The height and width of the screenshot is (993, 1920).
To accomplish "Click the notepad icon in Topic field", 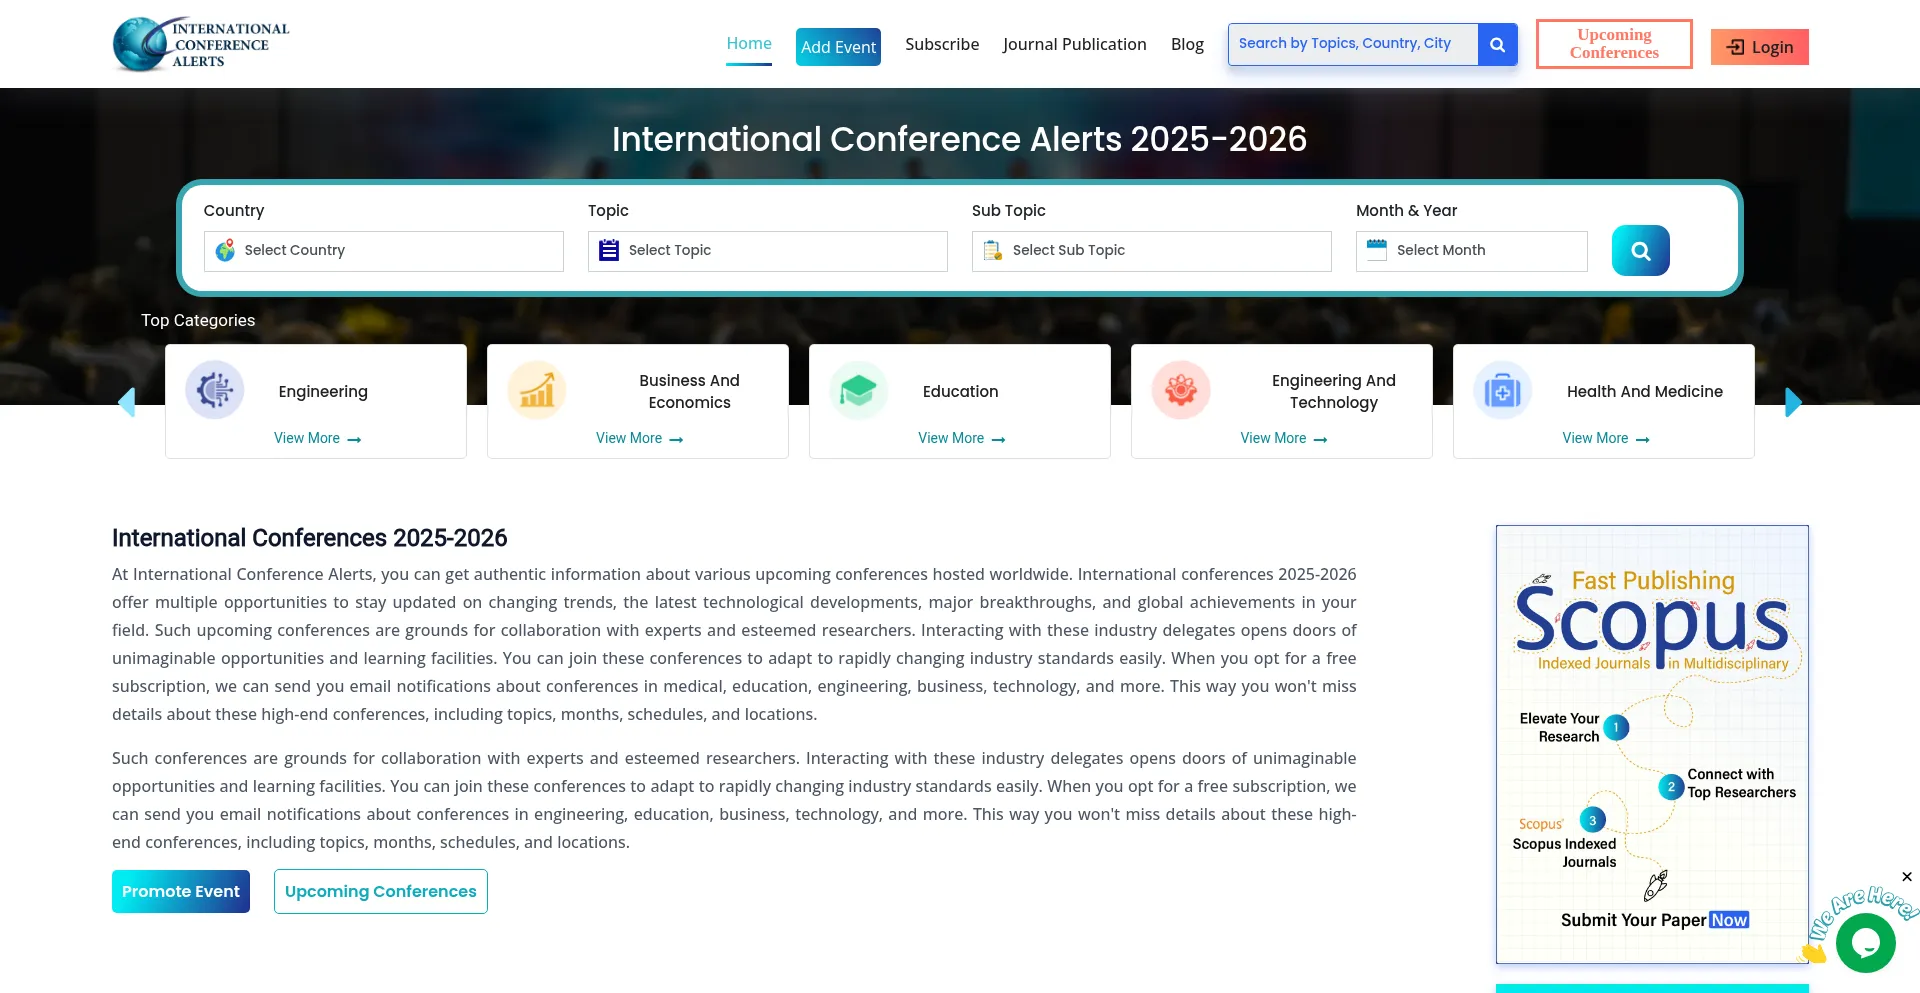I will coord(609,250).
